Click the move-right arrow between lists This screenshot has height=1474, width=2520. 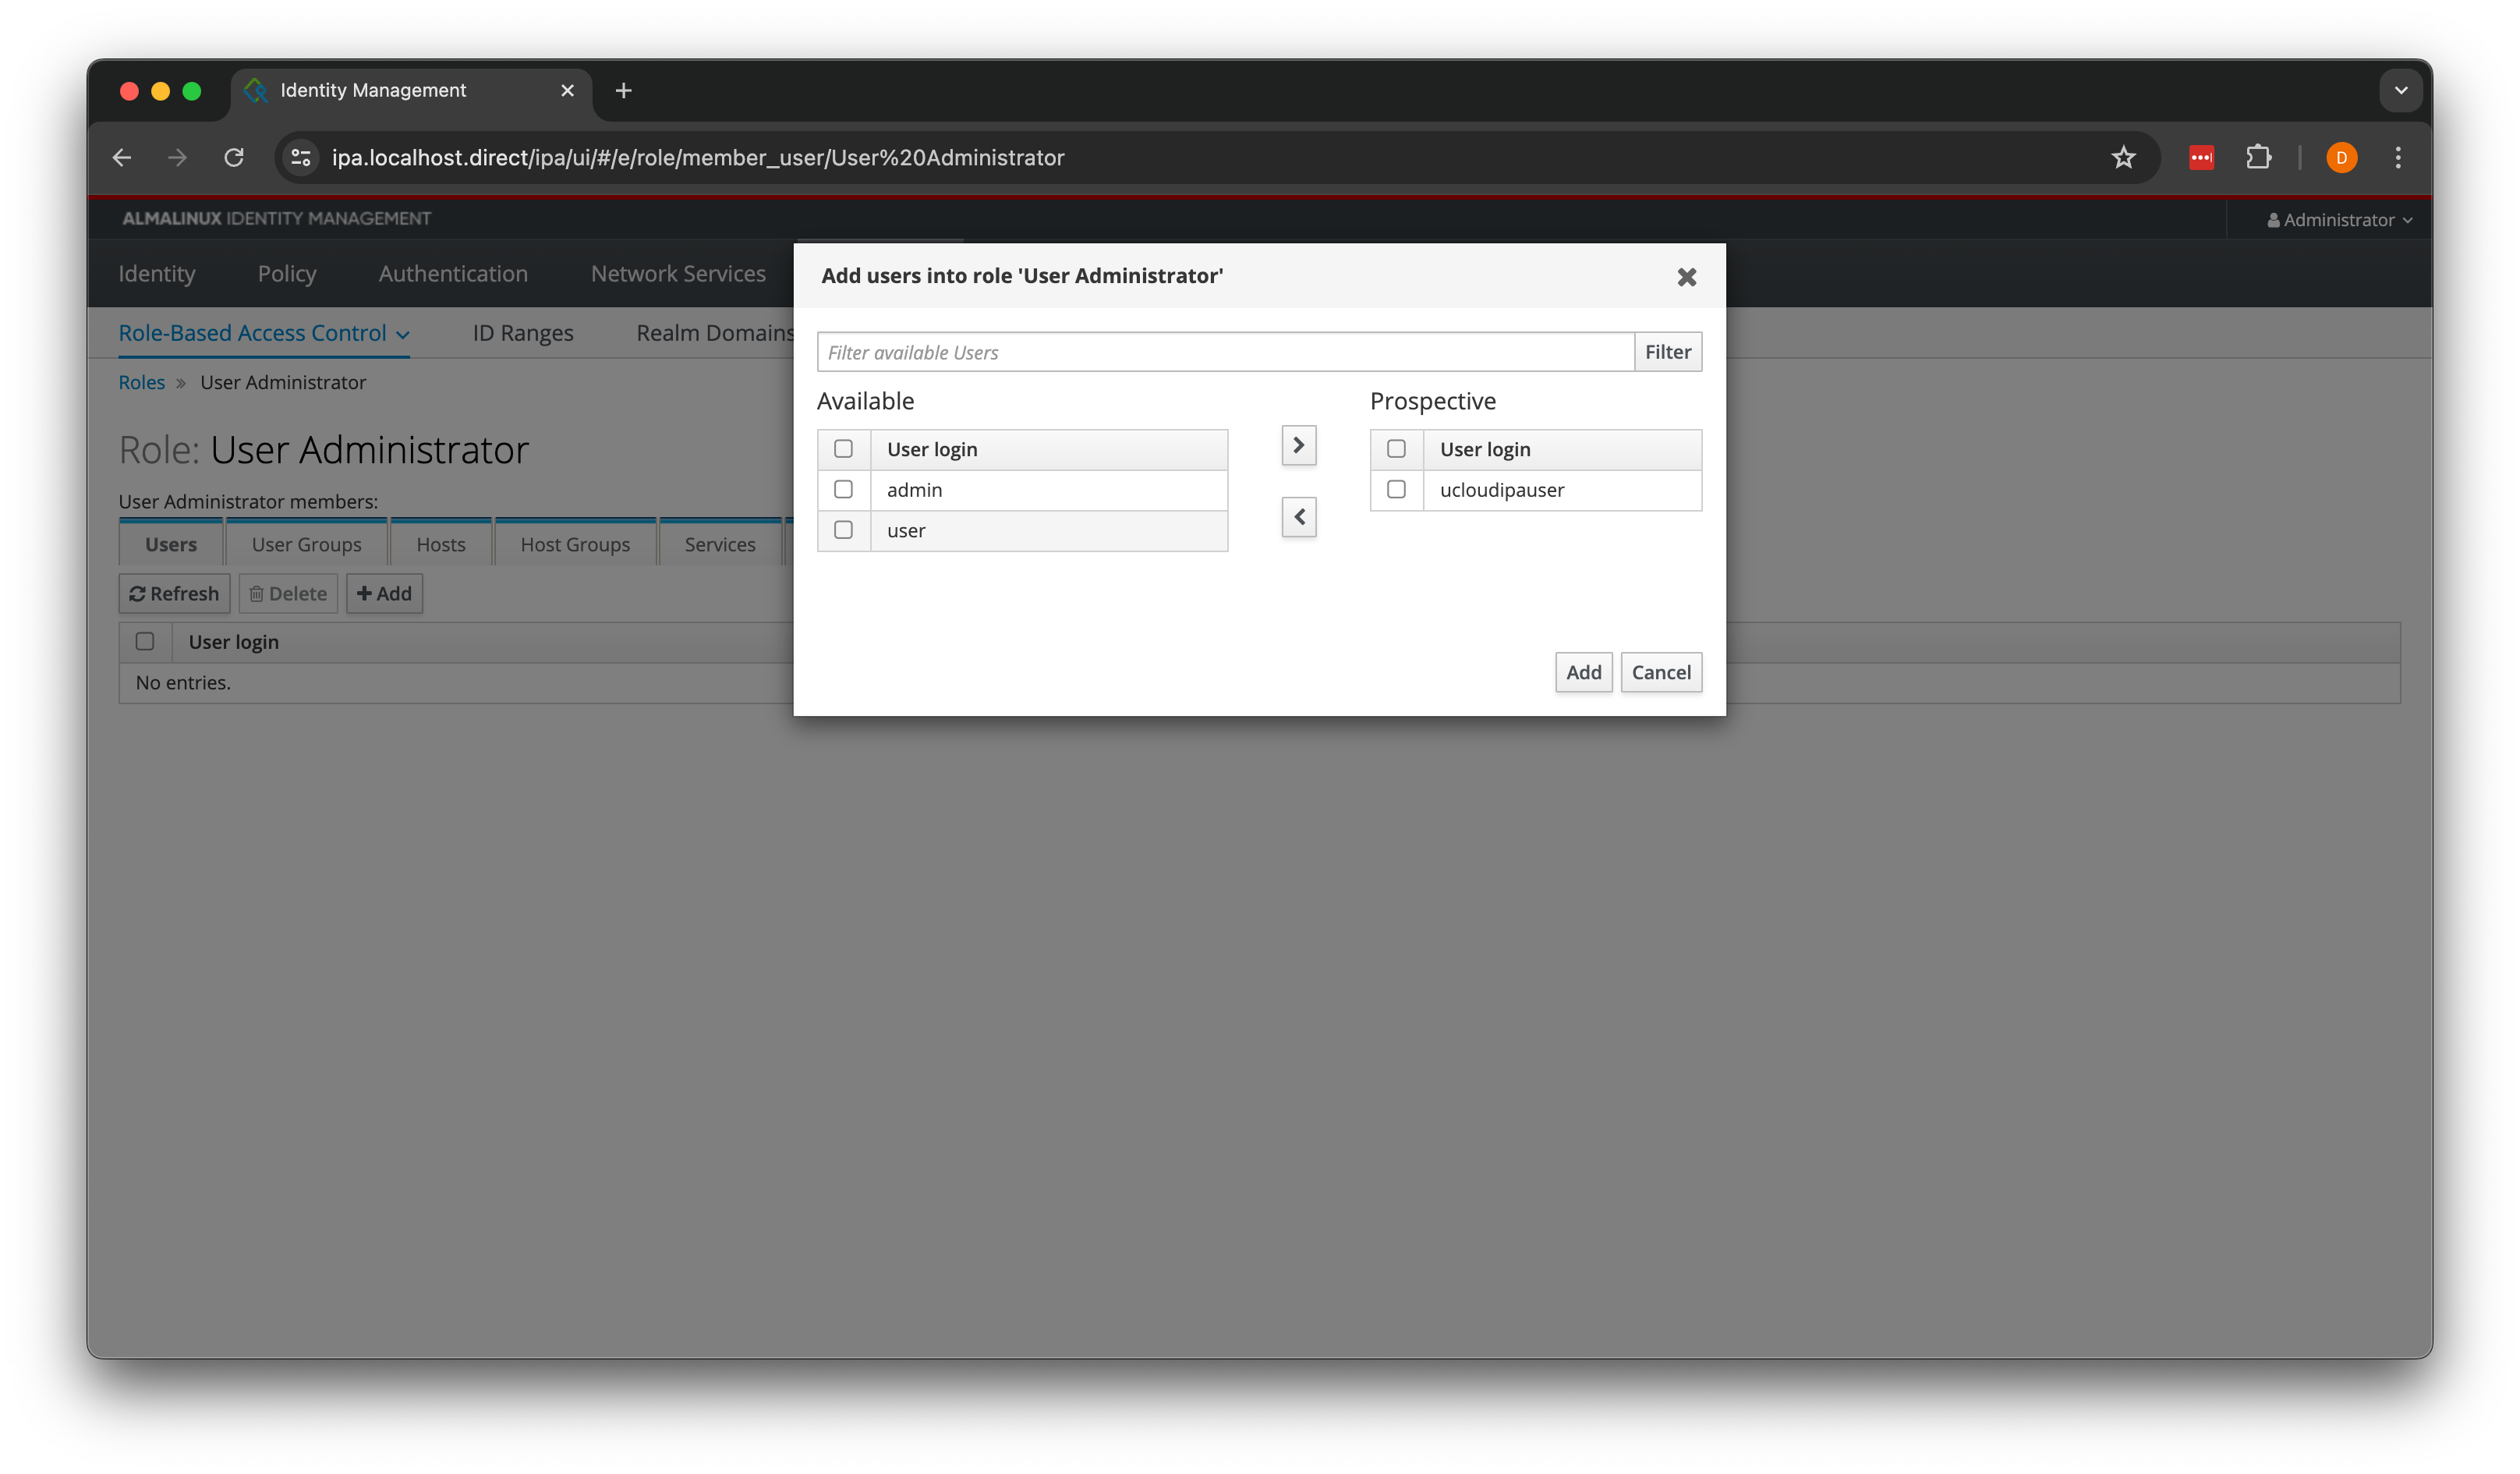click(1298, 445)
